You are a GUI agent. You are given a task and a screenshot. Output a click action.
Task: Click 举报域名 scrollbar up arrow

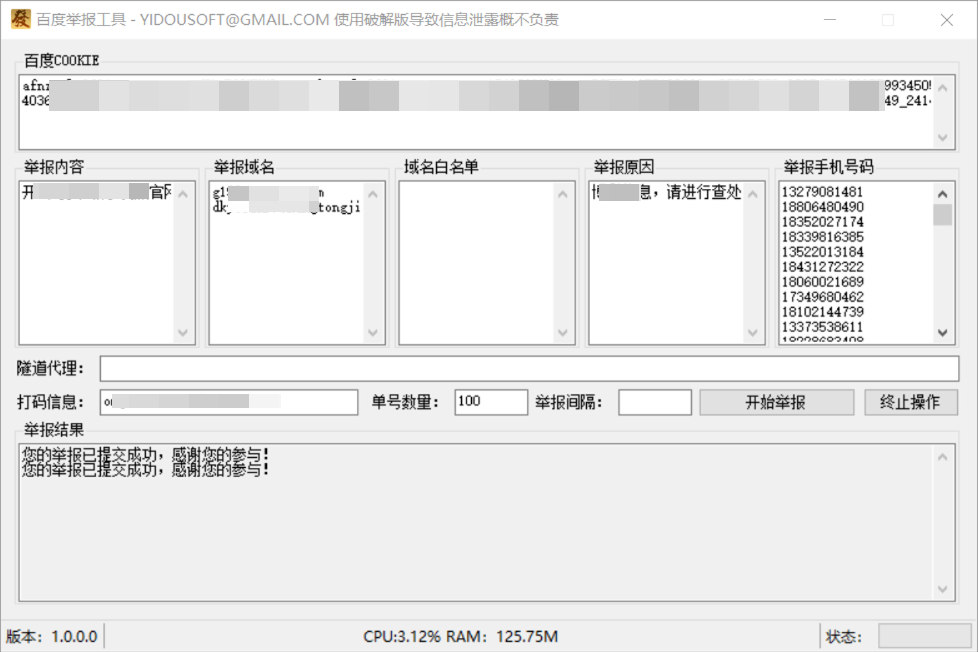[x=373, y=194]
